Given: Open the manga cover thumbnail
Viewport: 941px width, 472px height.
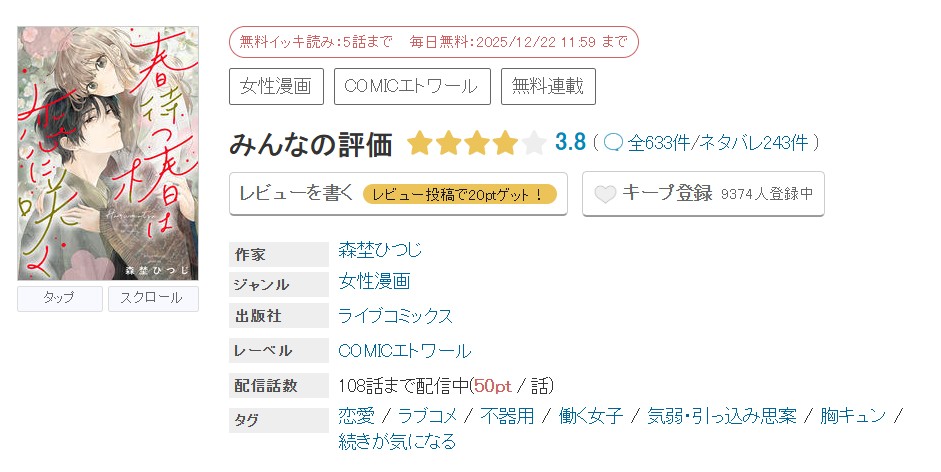Looking at the screenshot, I should coord(108,153).
